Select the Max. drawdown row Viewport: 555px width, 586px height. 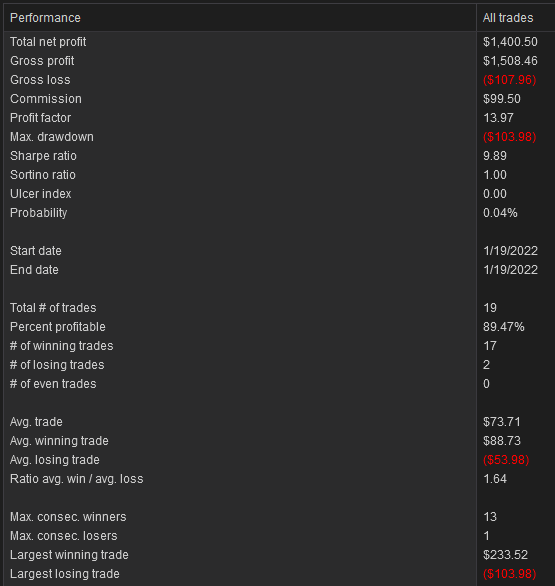[x=279, y=137]
